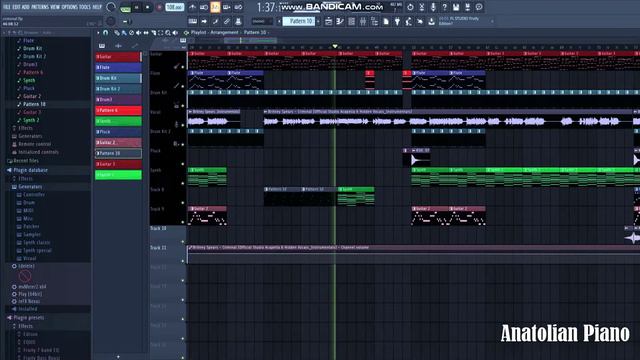Open the ADD menu
Image resolution: width=640 pixels, height=360 pixels.
[x=26, y=7]
